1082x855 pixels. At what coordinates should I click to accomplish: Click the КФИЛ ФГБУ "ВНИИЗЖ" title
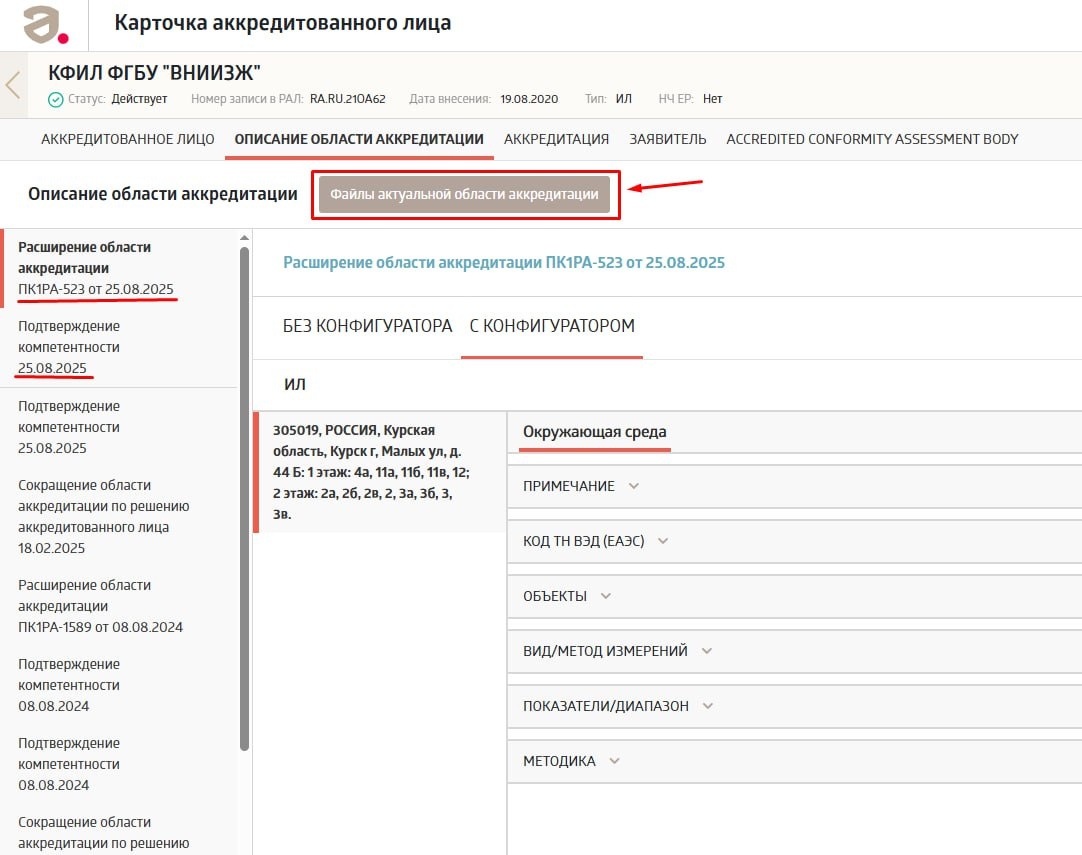tap(155, 72)
